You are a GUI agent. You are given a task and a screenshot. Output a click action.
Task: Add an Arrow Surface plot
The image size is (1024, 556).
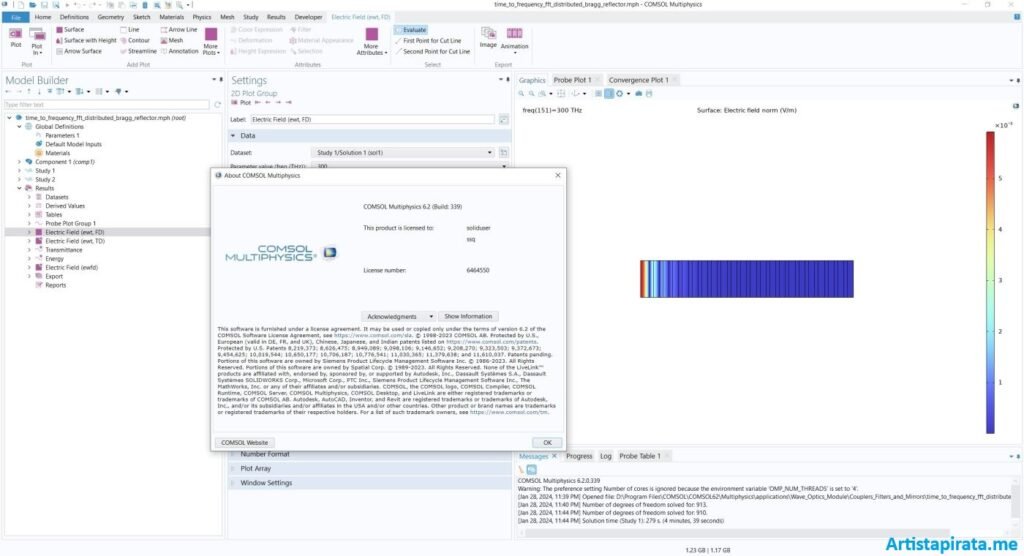coord(78,51)
